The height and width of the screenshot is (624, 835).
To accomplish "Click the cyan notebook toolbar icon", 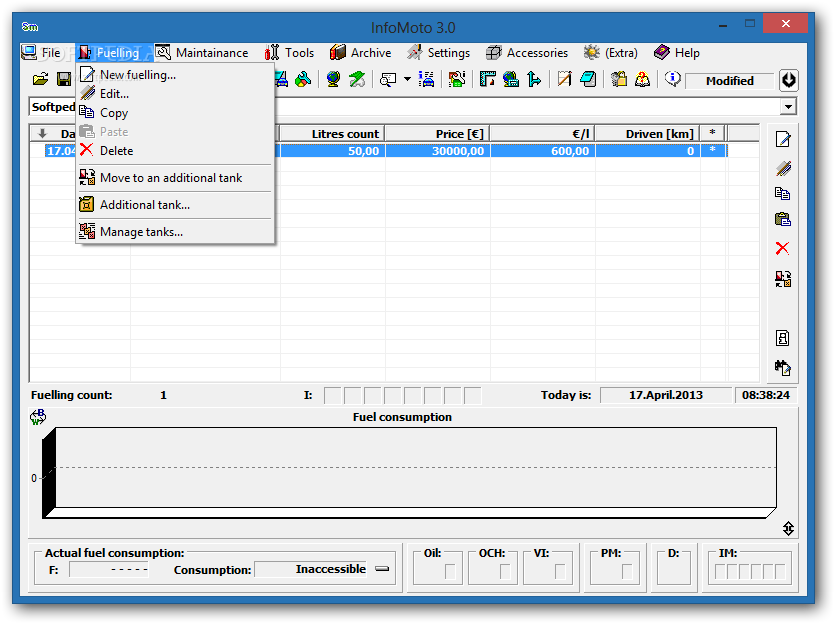I will [x=588, y=80].
